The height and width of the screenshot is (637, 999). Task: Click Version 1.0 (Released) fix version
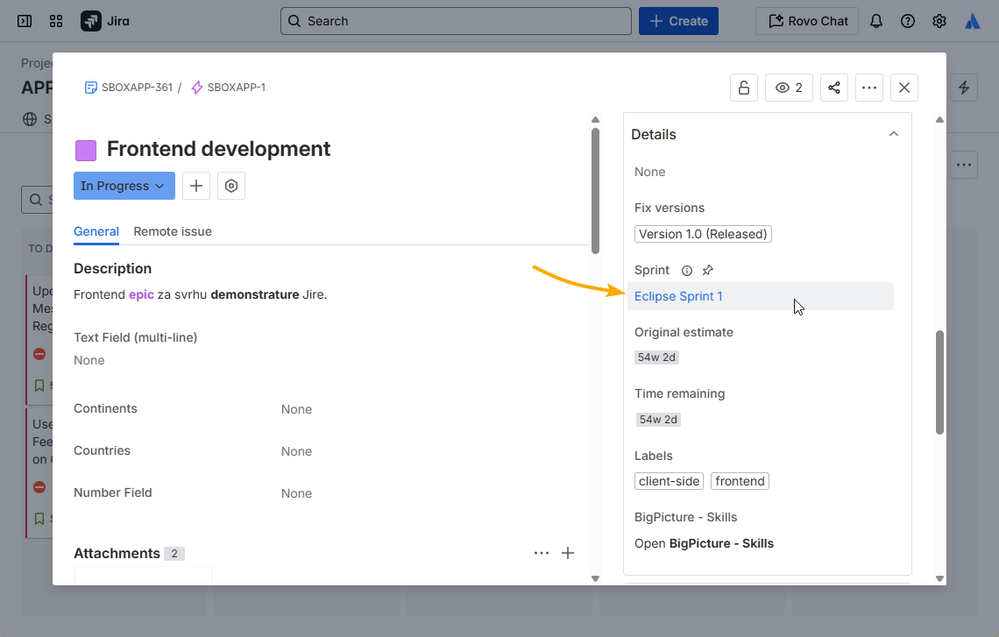703,234
